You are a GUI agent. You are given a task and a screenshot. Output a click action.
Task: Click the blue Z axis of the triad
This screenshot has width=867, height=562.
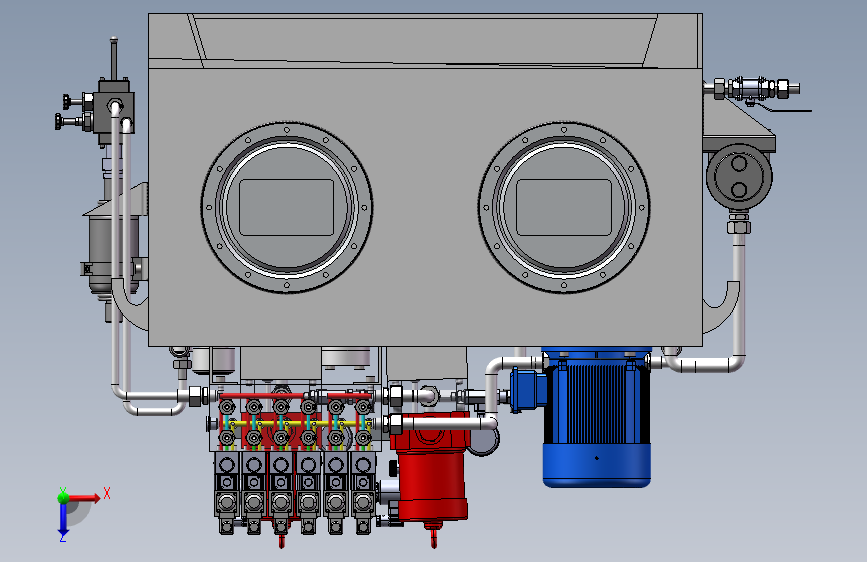(63, 518)
